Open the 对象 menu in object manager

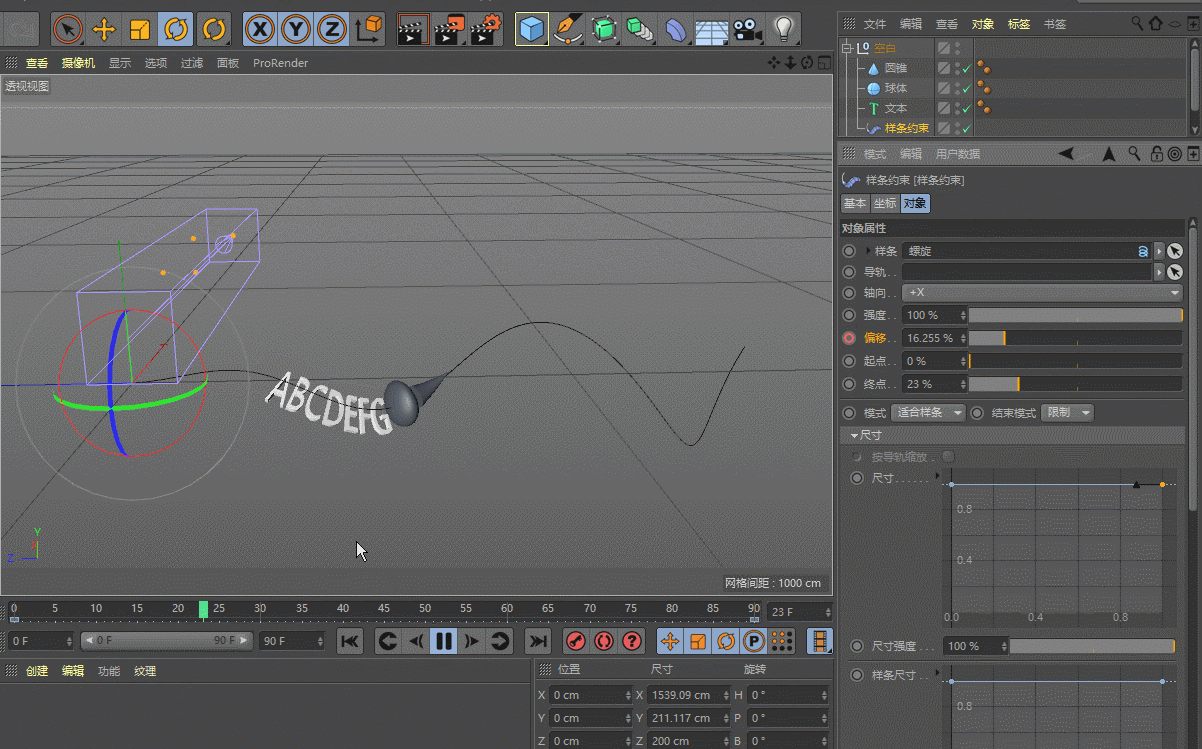pos(983,23)
